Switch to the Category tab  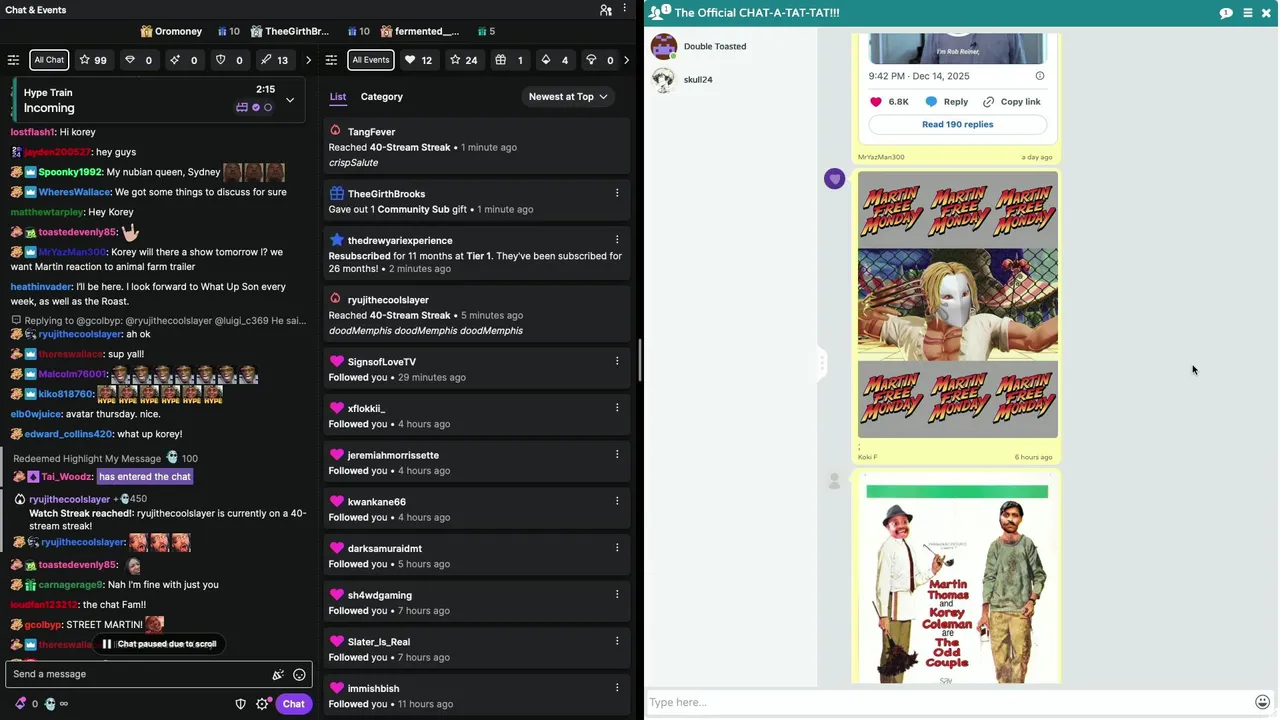pyautogui.click(x=381, y=97)
